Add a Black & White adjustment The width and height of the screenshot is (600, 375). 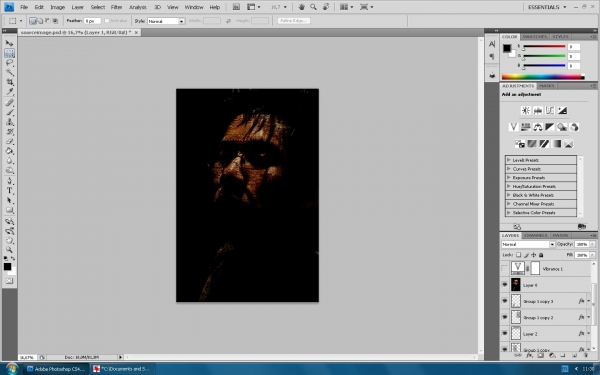(549, 127)
